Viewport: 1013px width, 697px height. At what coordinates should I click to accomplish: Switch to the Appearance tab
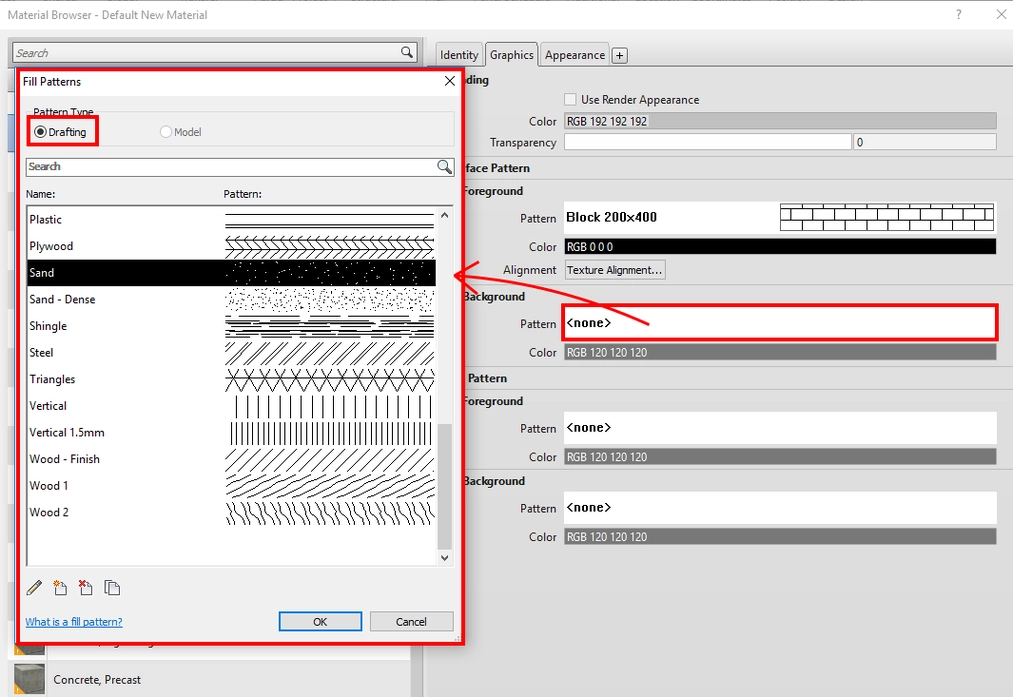click(x=574, y=54)
